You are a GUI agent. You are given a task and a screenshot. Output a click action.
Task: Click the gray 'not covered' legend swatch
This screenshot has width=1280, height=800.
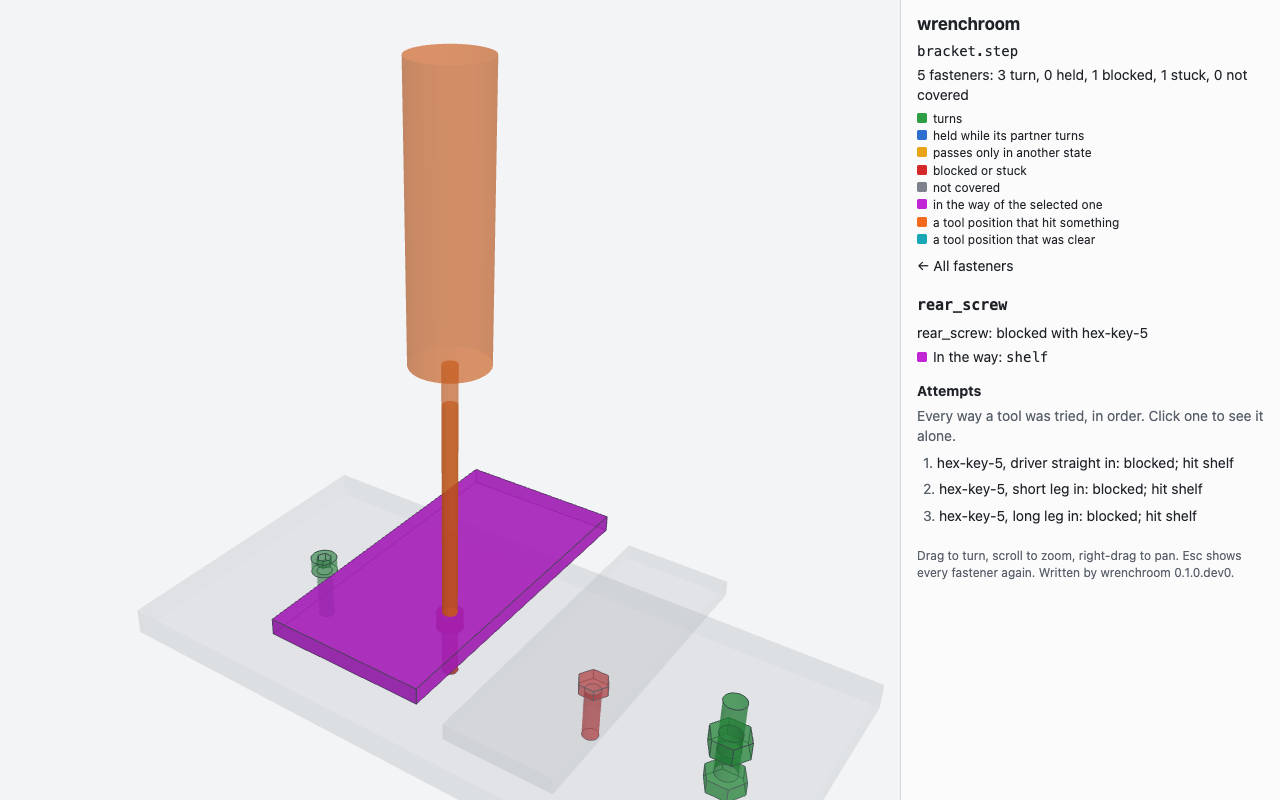pyautogui.click(x=922, y=187)
